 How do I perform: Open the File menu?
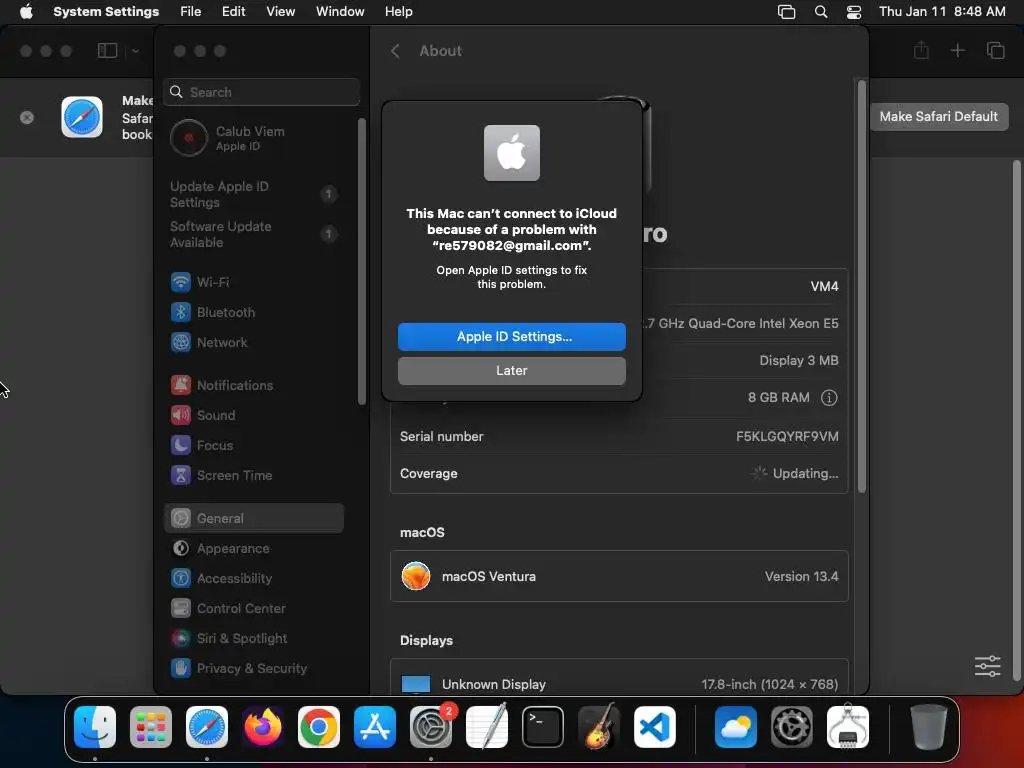pyautogui.click(x=191, y=12)
